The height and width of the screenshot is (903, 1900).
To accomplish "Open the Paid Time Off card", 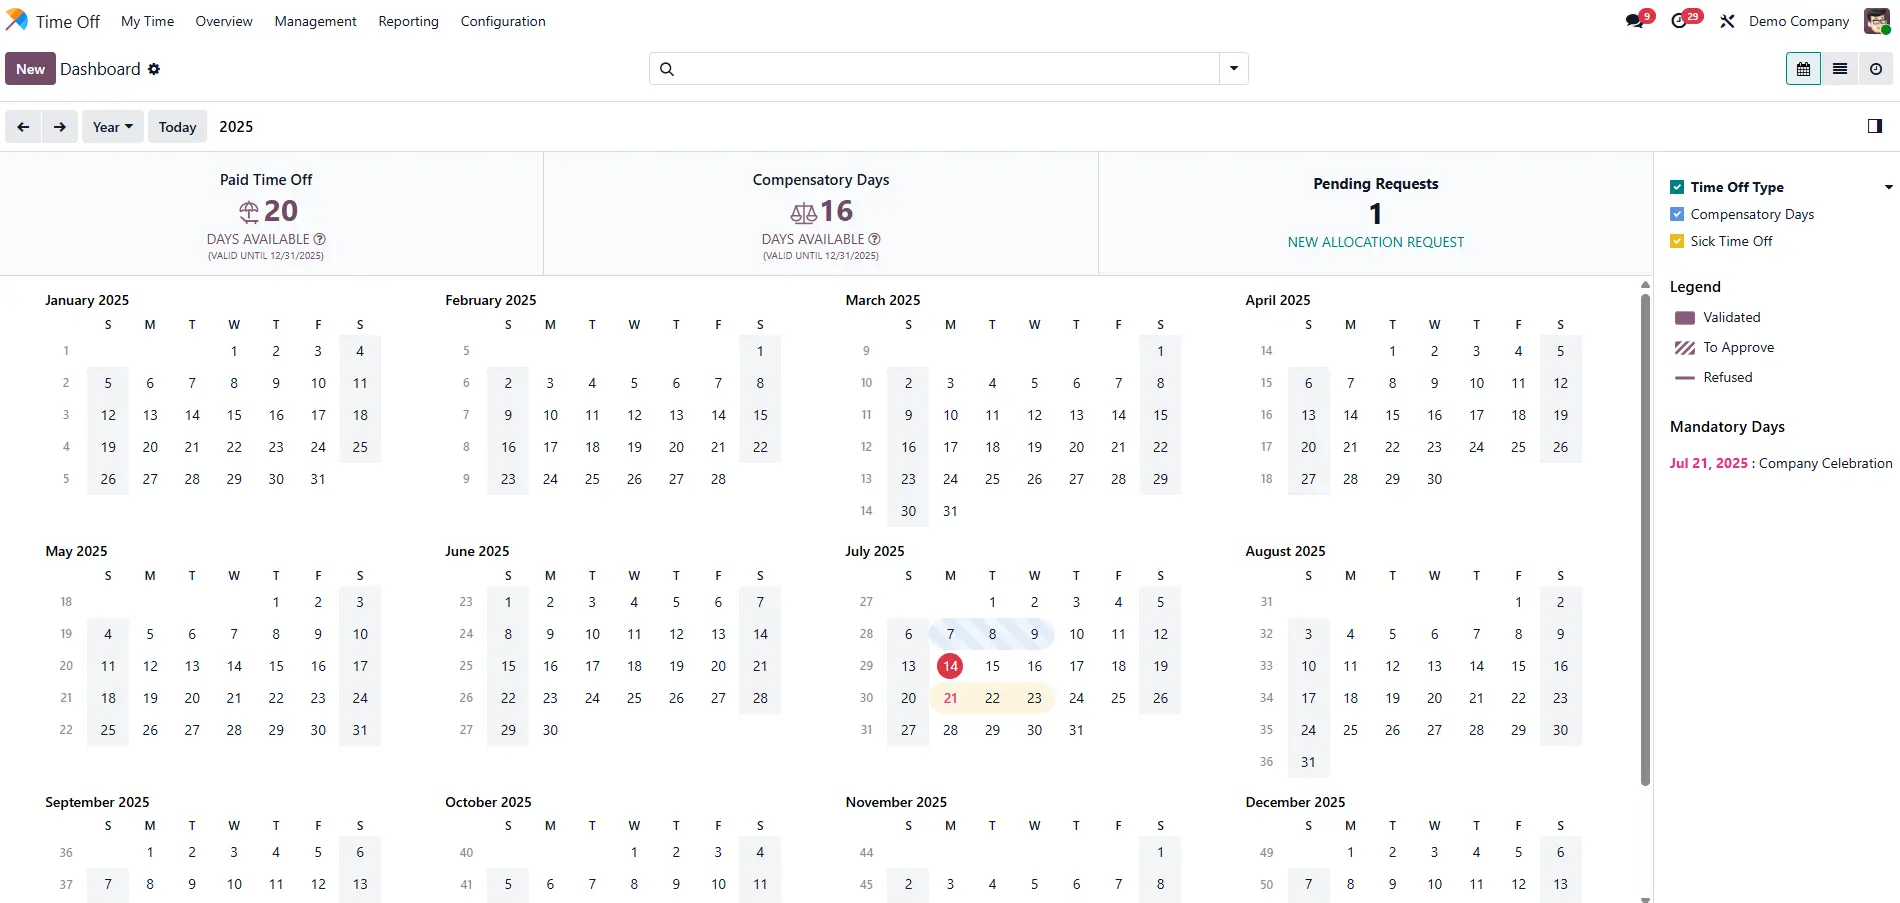I will (271, 214).
